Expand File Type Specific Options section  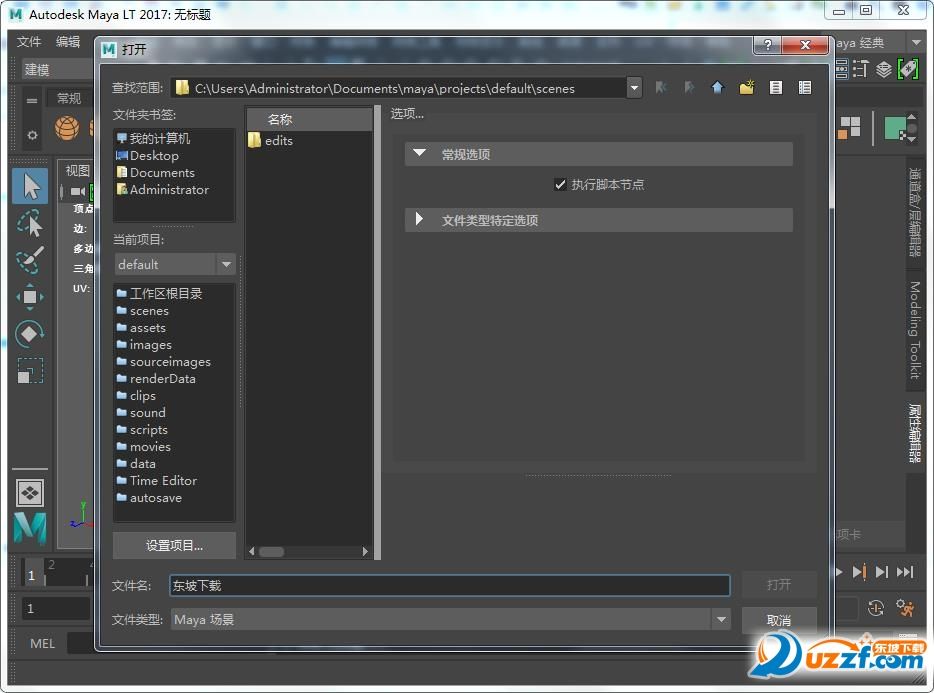419,219
